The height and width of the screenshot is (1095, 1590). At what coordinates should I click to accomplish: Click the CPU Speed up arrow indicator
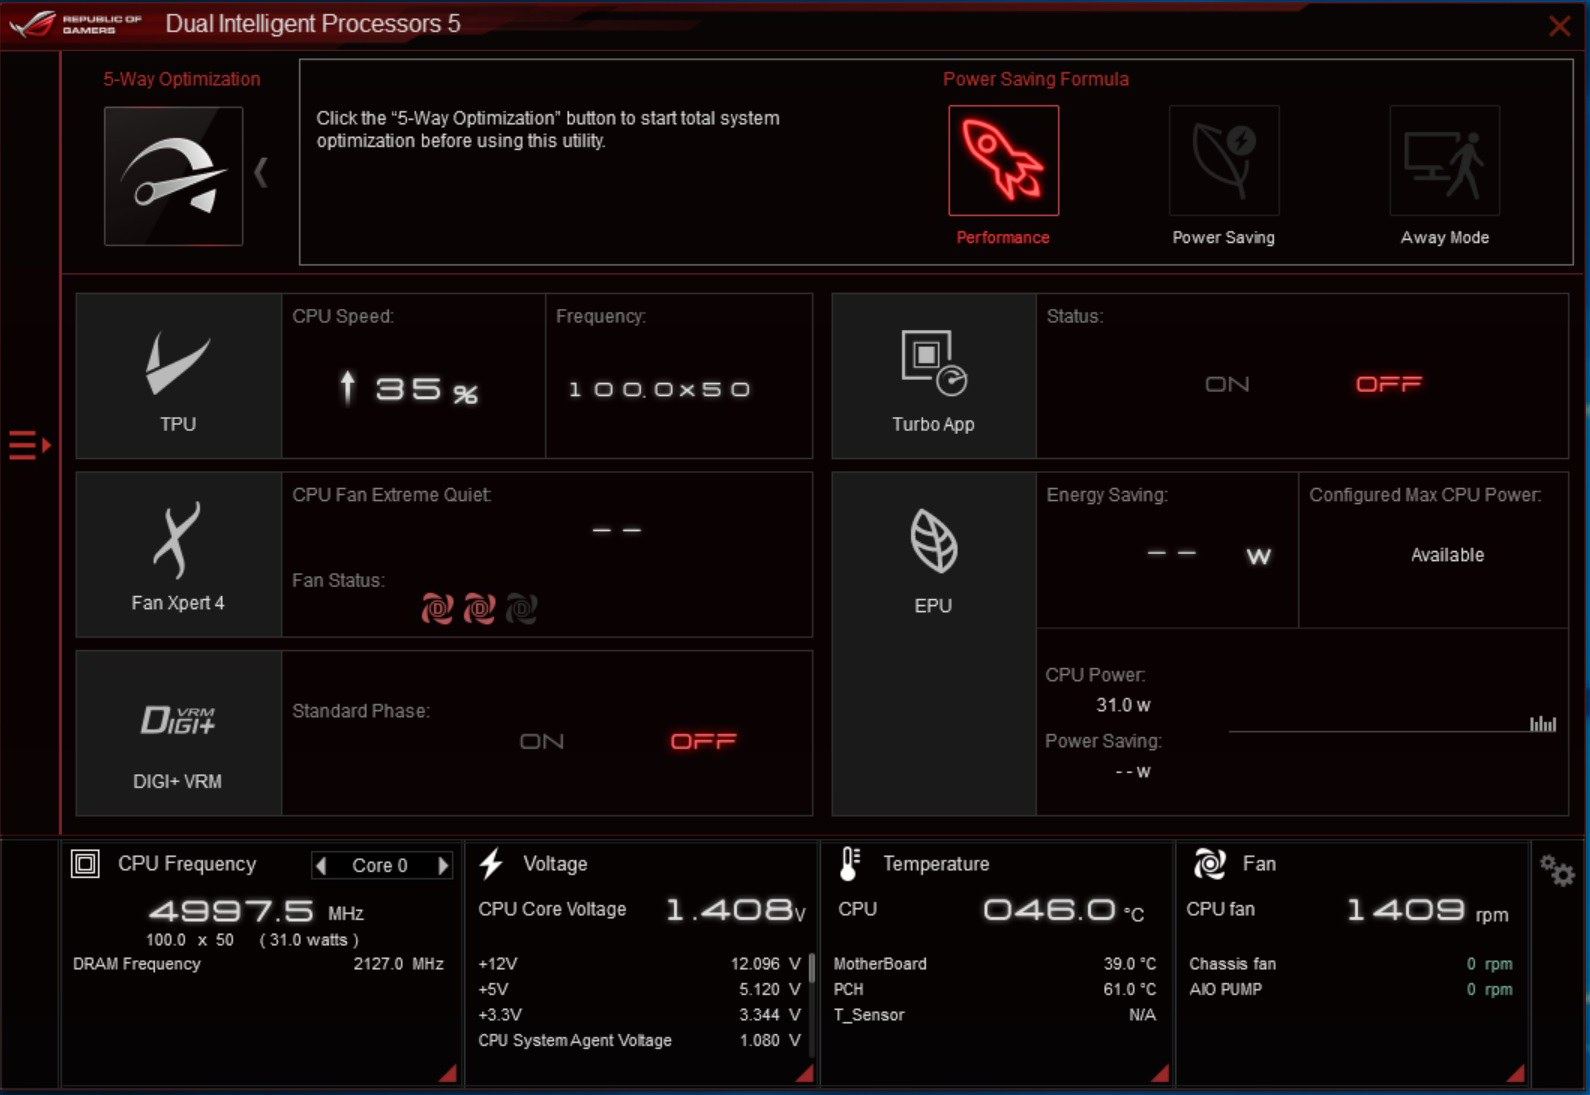point(347,387)
